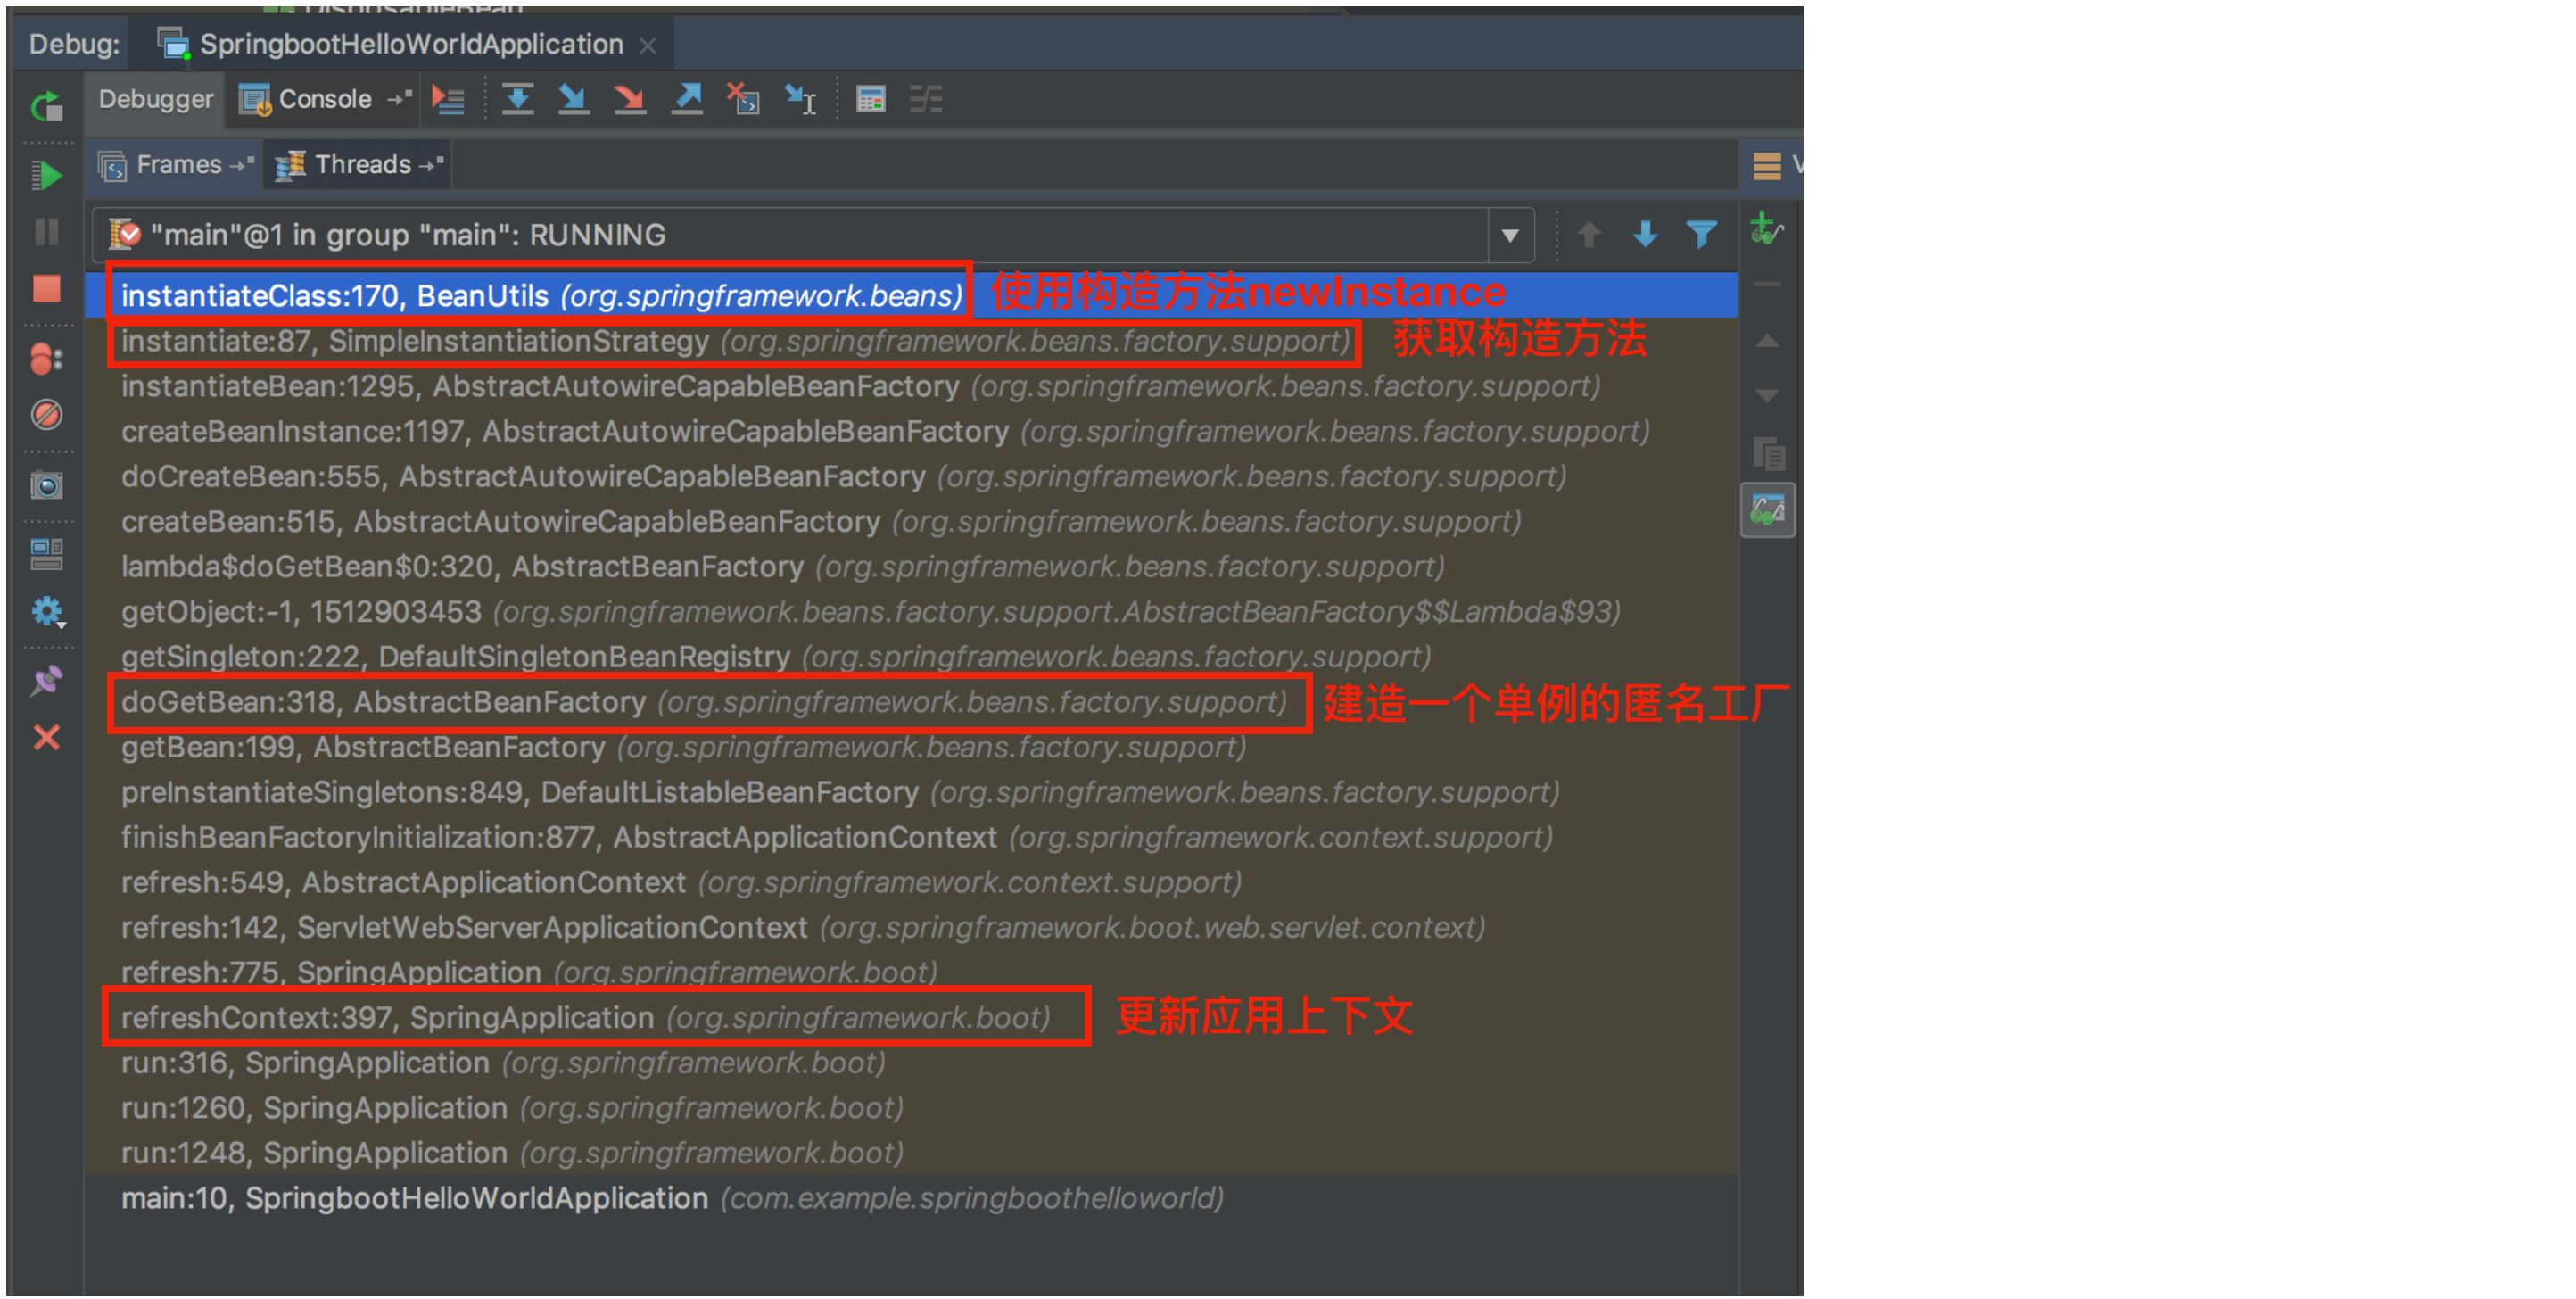Select next frame down arrow

pyautogui.click(x=1645, y=235)
